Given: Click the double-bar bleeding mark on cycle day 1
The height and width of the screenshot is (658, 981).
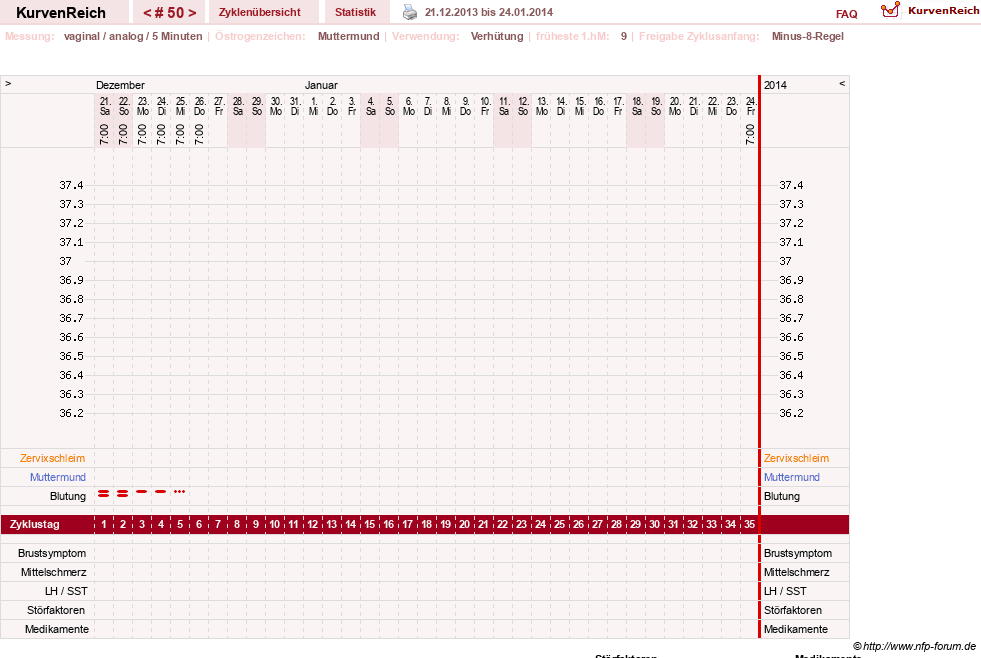Looking at the screenshot, I should tap(104, 494).
